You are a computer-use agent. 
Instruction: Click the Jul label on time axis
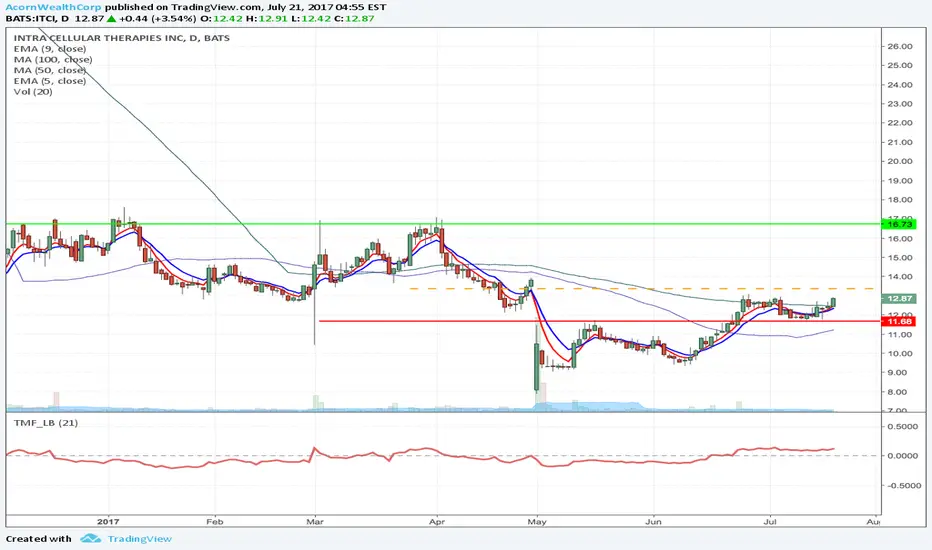[x=770, y=521]
